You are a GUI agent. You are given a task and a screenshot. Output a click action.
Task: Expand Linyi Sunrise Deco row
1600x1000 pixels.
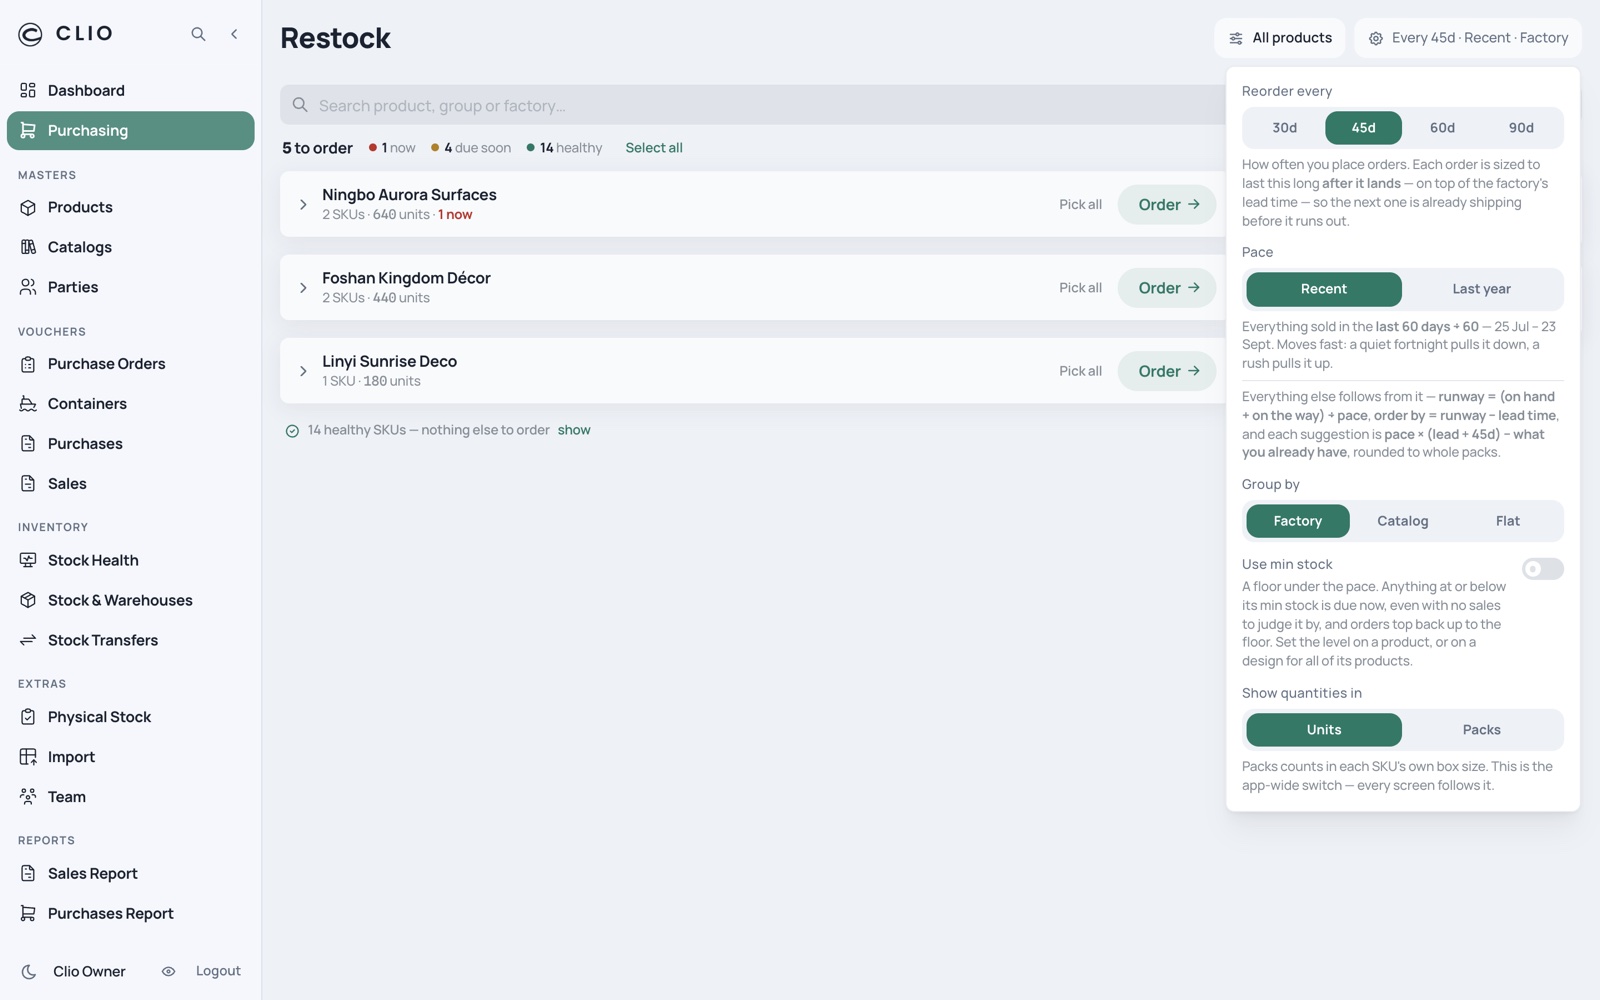pos(303,371)
